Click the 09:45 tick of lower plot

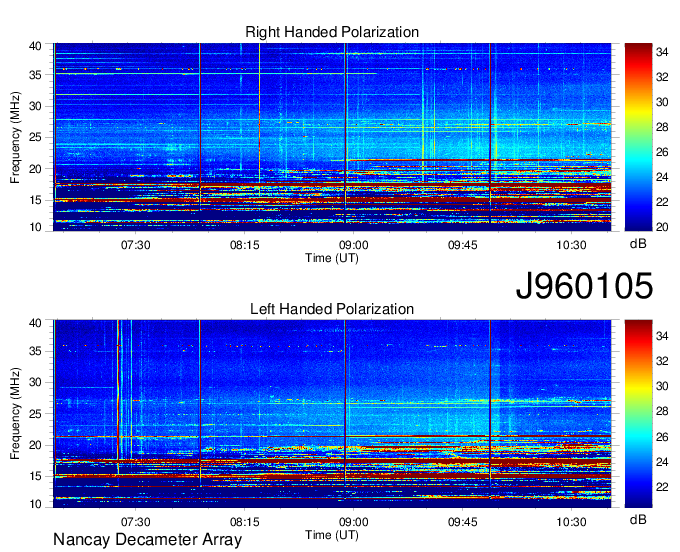coord(462,522)
